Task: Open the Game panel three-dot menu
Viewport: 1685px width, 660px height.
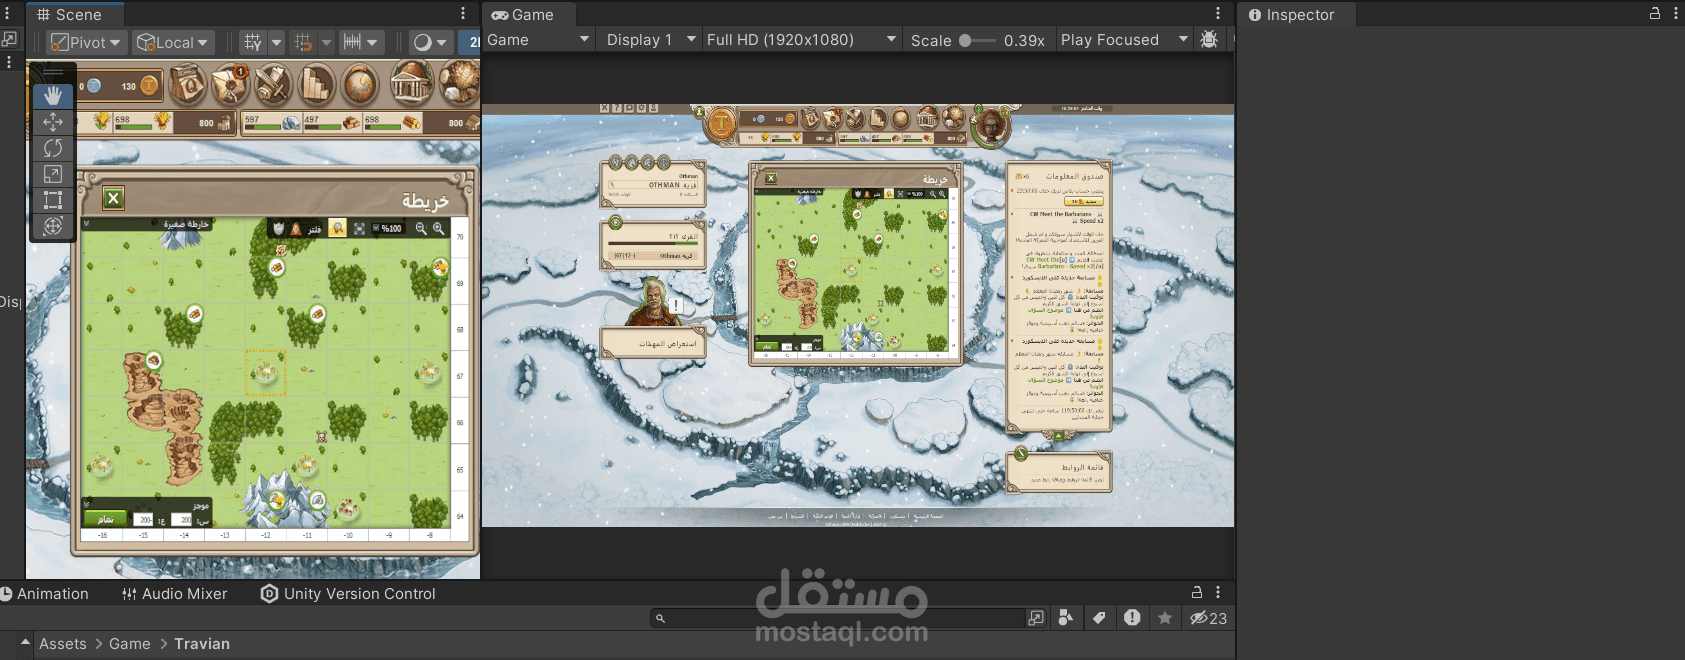Action: pos(1218,13)
